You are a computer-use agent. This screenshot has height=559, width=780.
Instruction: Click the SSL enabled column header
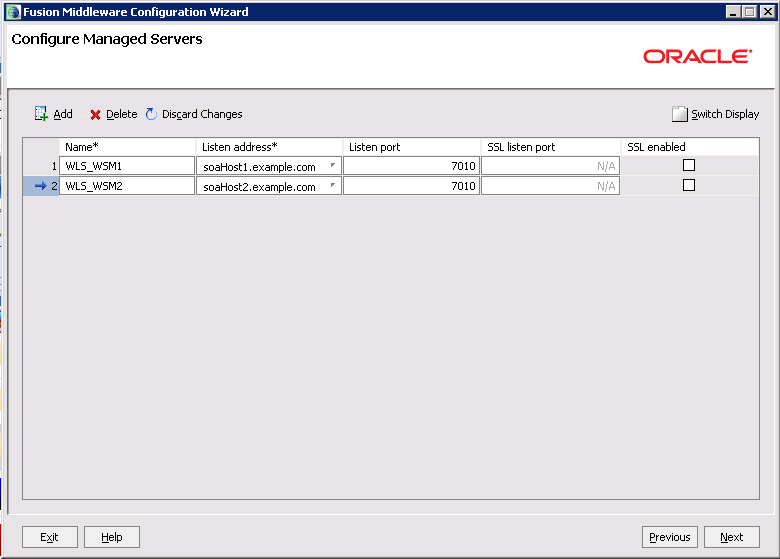690,147
